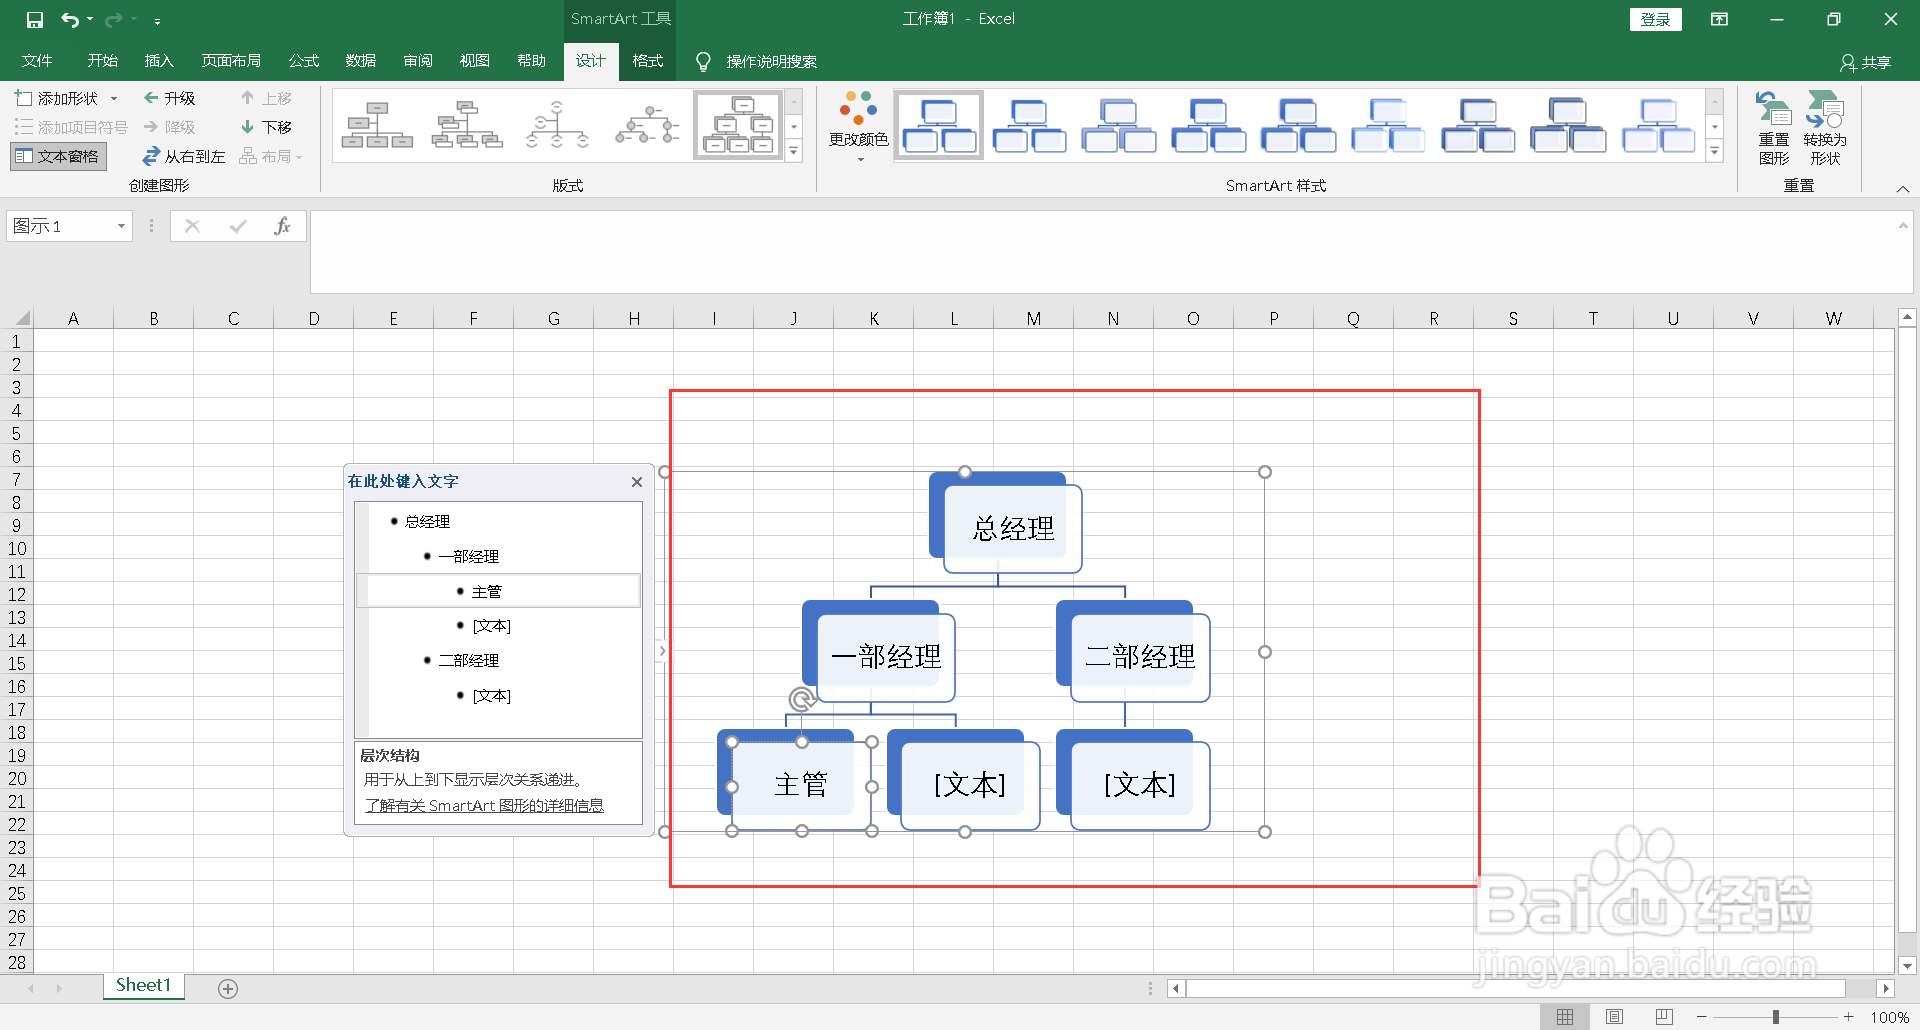Click 添加形状 to add a shape
This screenshot has height=1030, width=1920.
coord(57,98)
